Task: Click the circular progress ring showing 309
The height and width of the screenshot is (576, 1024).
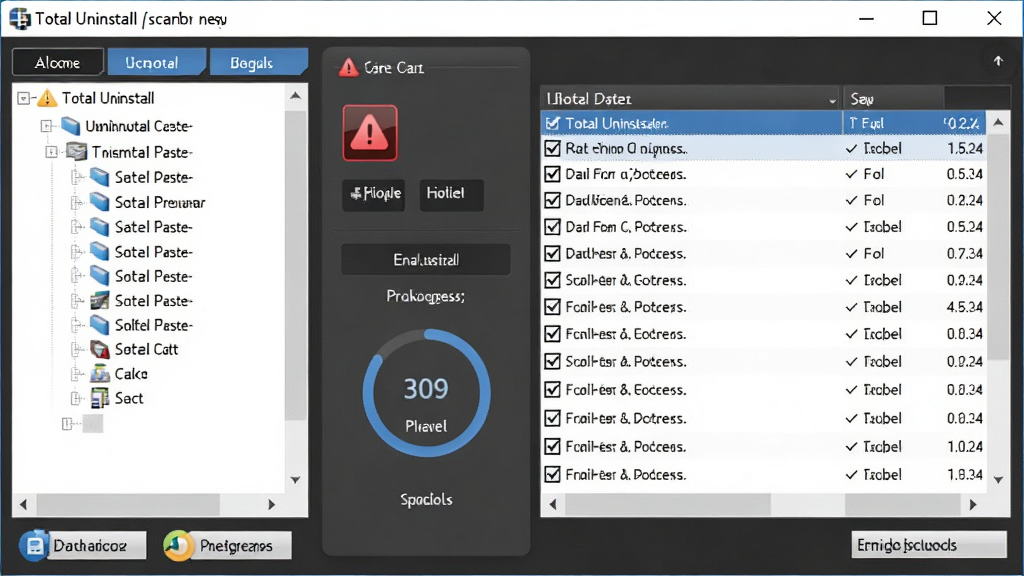Action: click(x=426, y=392)
